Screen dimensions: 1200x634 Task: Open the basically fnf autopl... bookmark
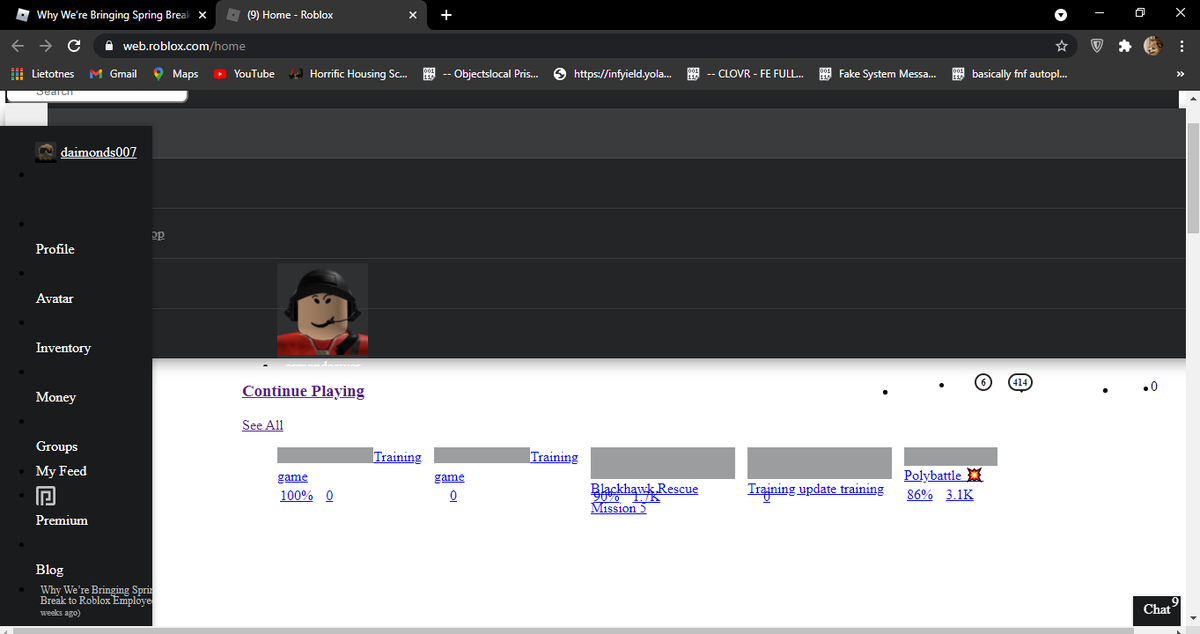[1010, 74]
